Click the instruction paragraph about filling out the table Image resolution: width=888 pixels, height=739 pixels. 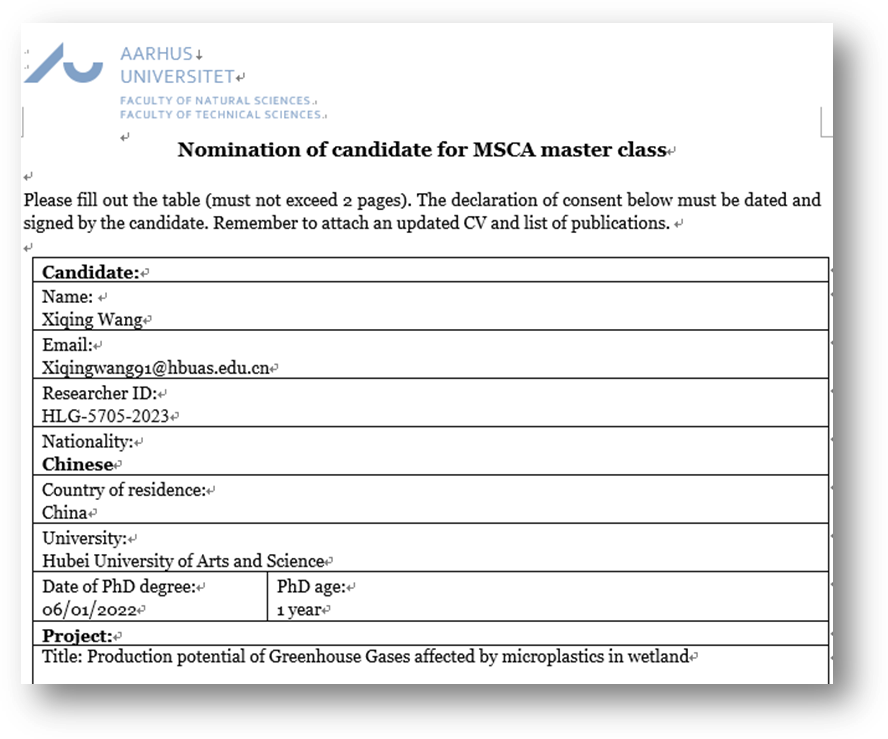click(x=421, y=211)
